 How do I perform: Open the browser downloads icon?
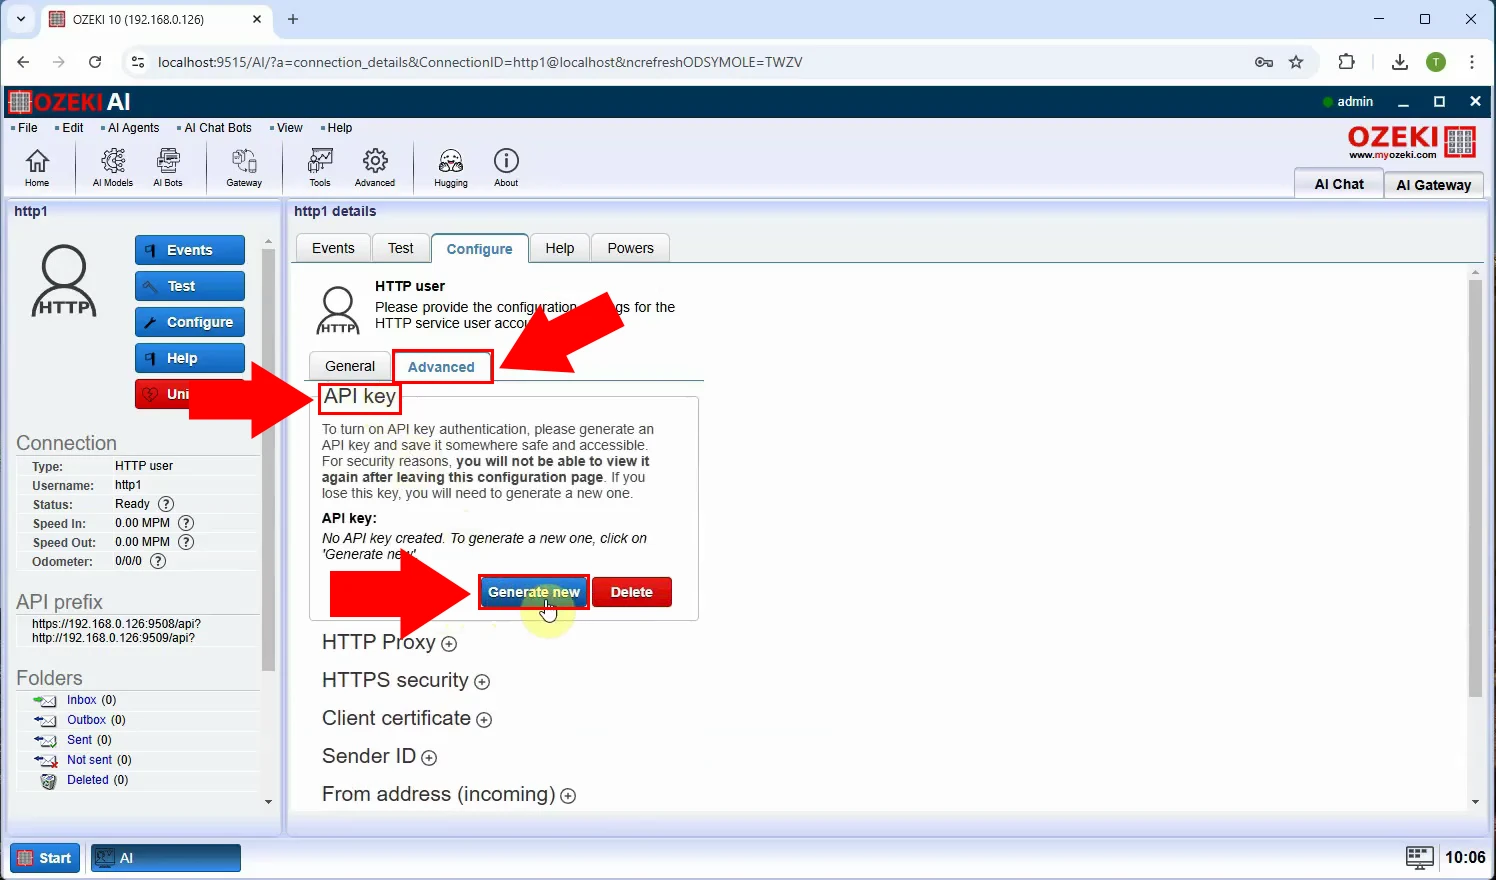(1400, 62)
